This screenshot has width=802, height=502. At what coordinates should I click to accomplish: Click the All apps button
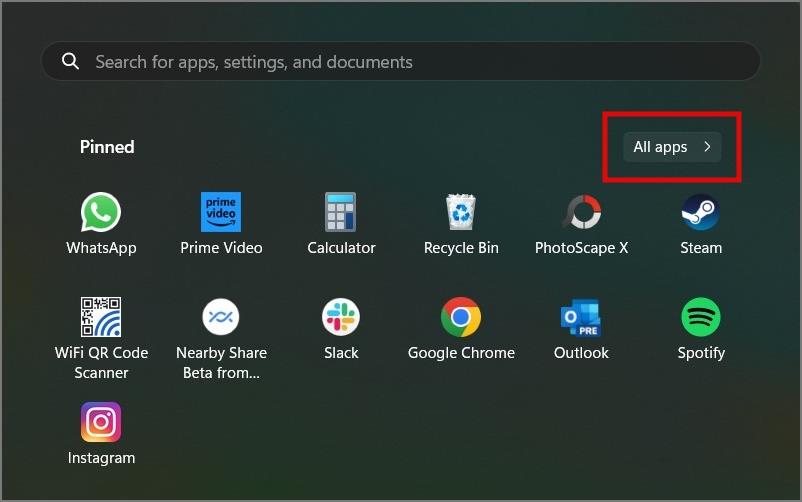(x=672, y=147)
